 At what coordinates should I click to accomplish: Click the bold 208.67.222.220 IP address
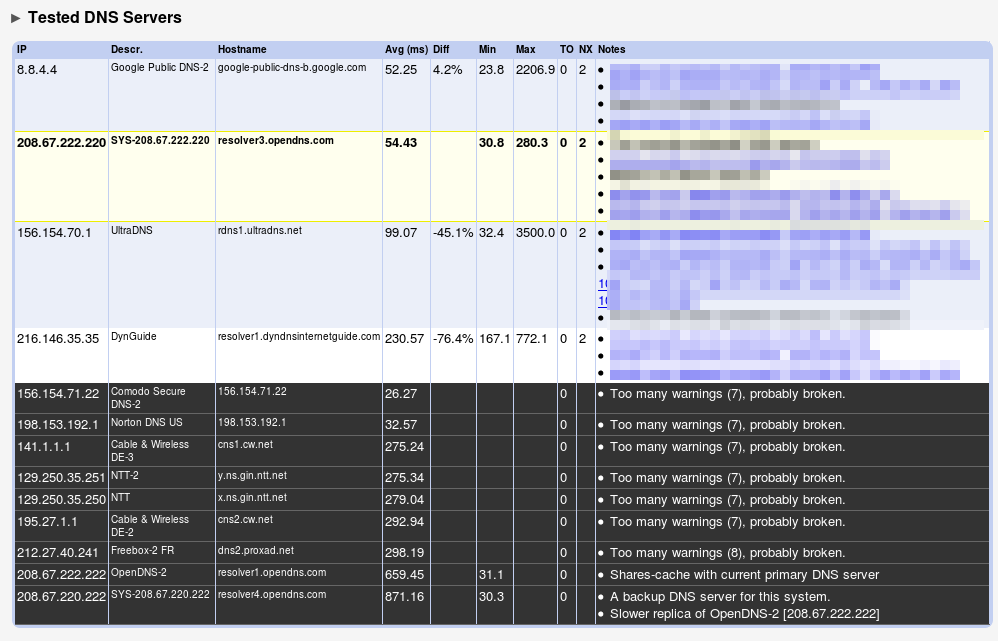coord(61,143)
